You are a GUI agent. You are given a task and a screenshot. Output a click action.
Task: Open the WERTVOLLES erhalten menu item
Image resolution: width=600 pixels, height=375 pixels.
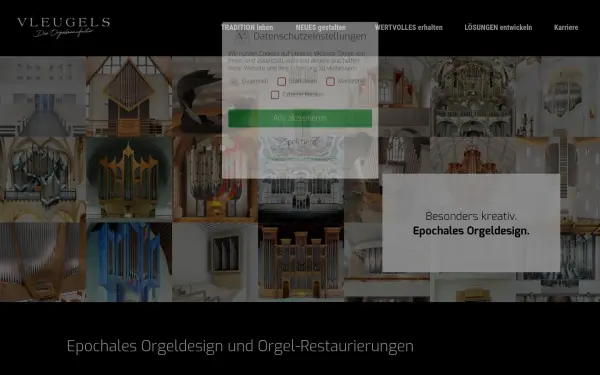tap(408, 28)
